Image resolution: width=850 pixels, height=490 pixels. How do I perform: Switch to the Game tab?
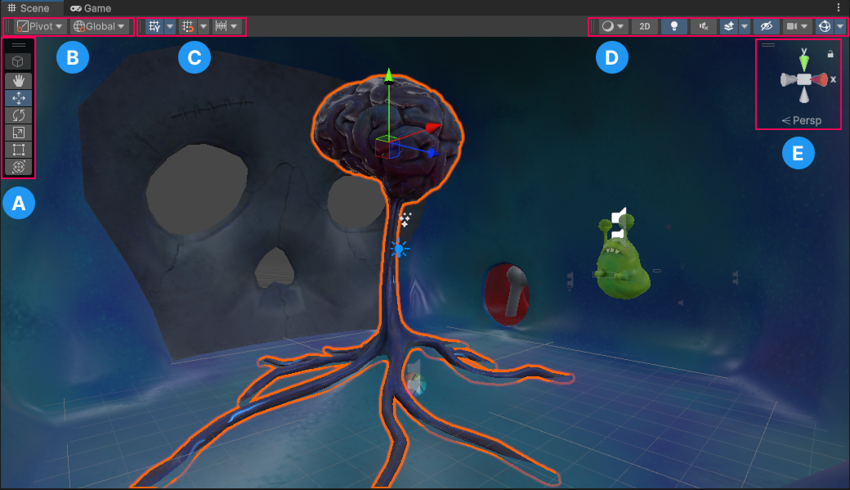91,8
